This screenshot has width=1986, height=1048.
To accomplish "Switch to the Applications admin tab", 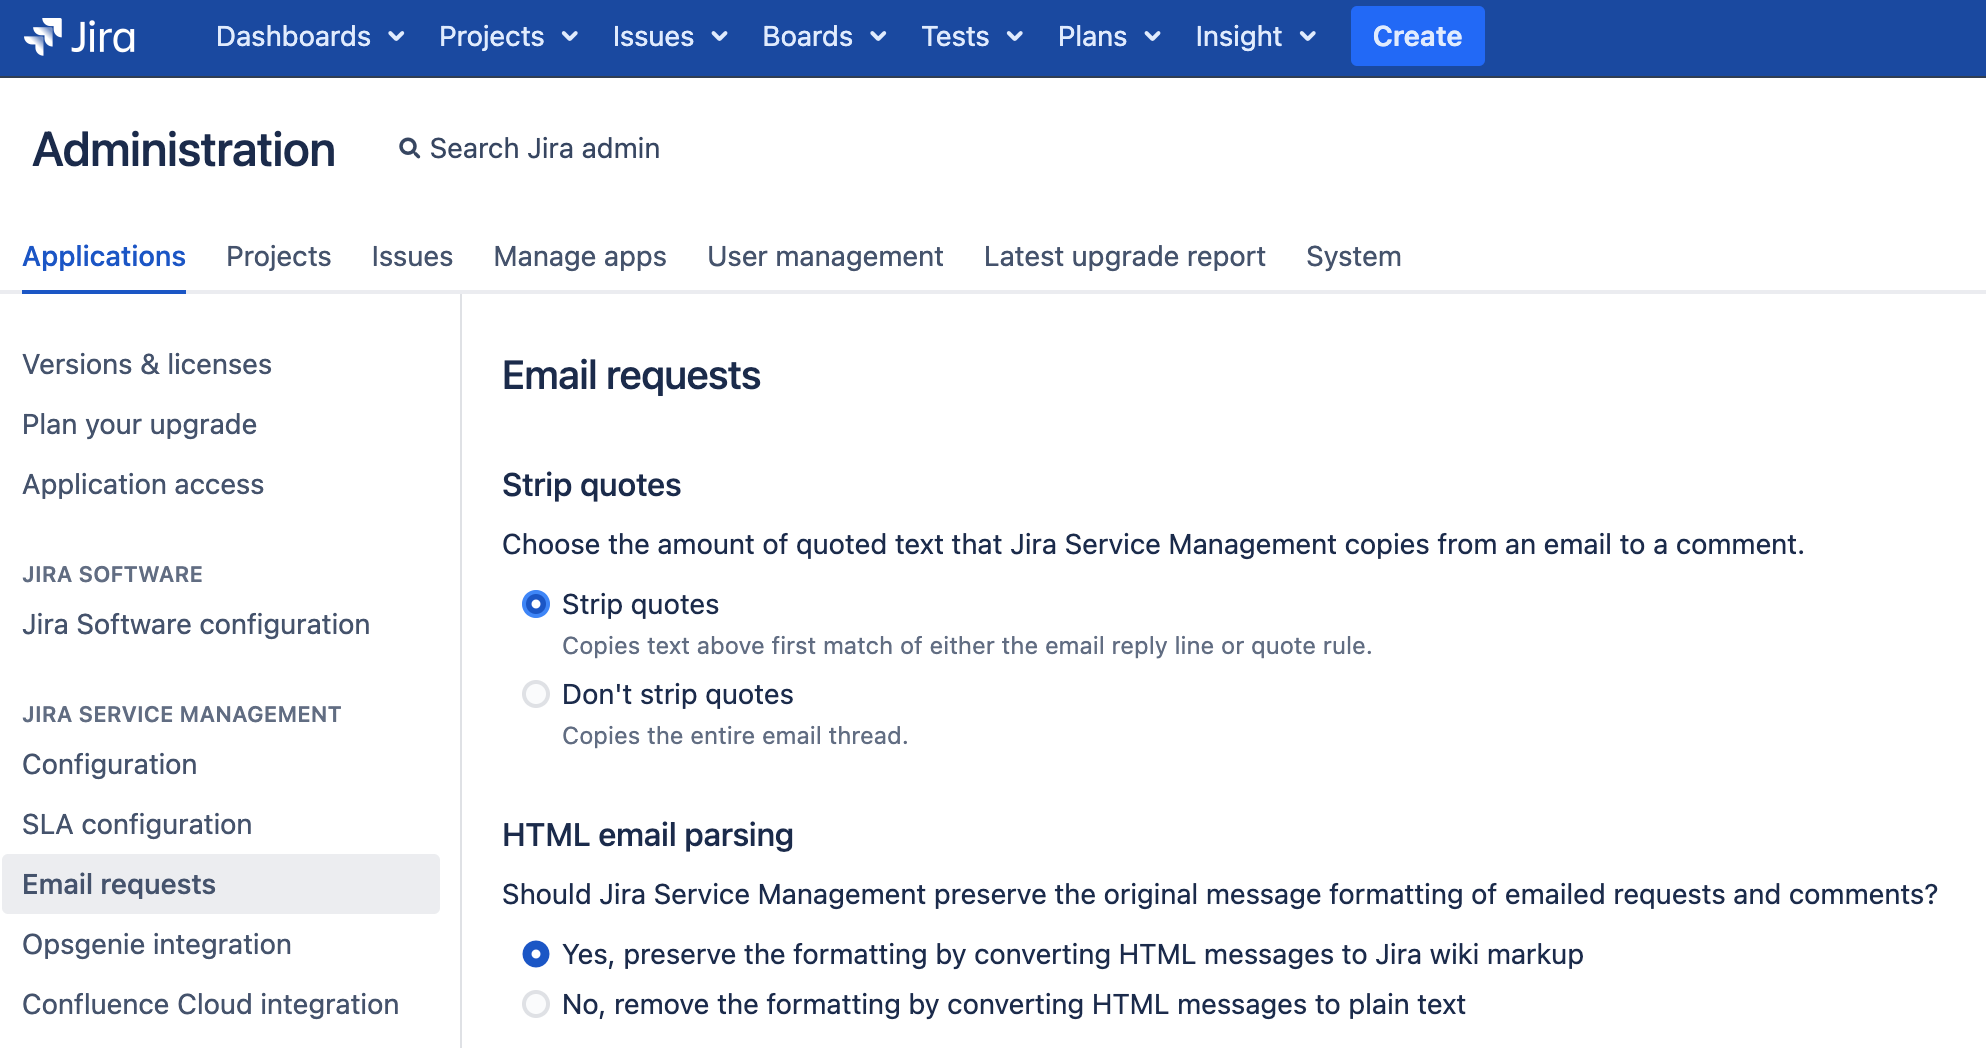I will pos(104,257).
